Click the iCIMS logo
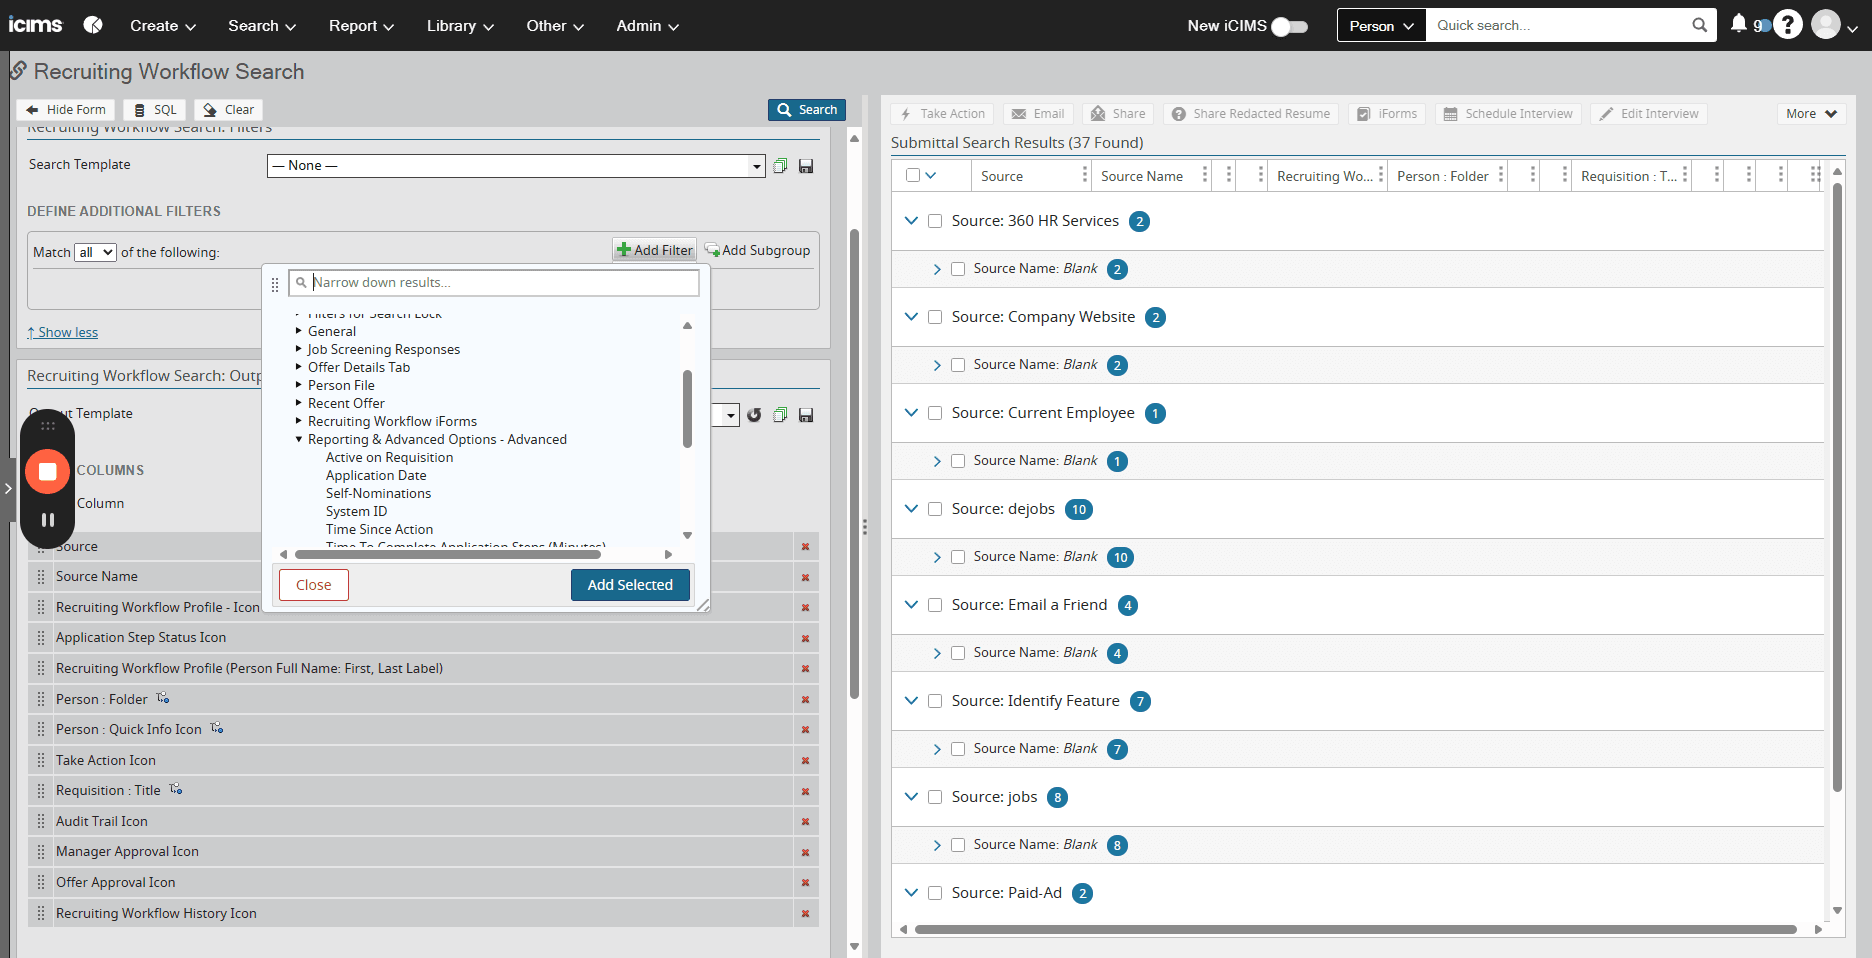This screenshot has height=958, width=1872. coord(35,25)
